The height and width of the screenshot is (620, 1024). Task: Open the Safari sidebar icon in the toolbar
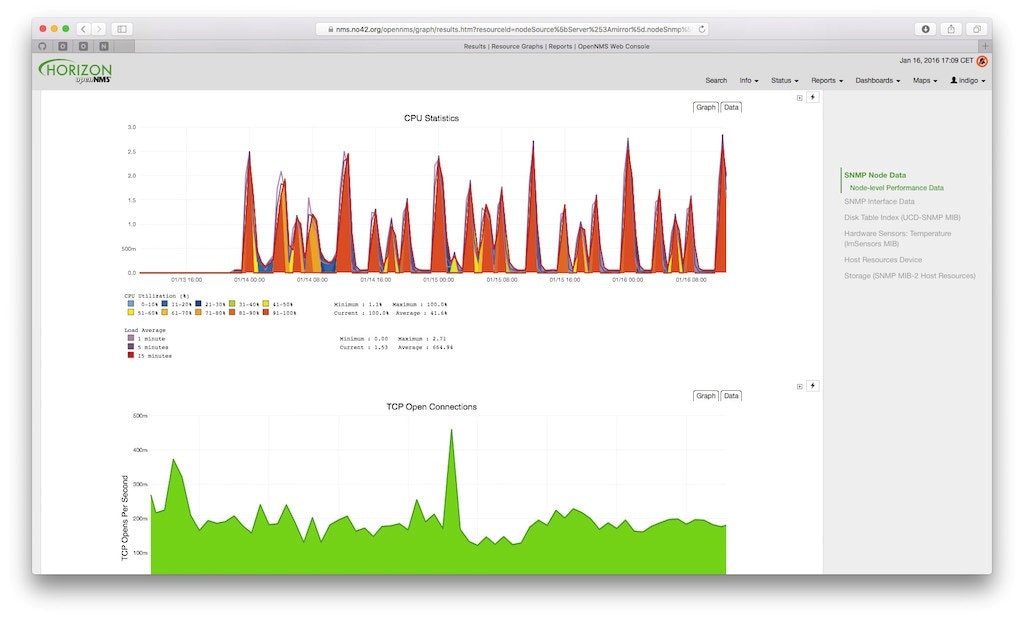click(122, 29)
